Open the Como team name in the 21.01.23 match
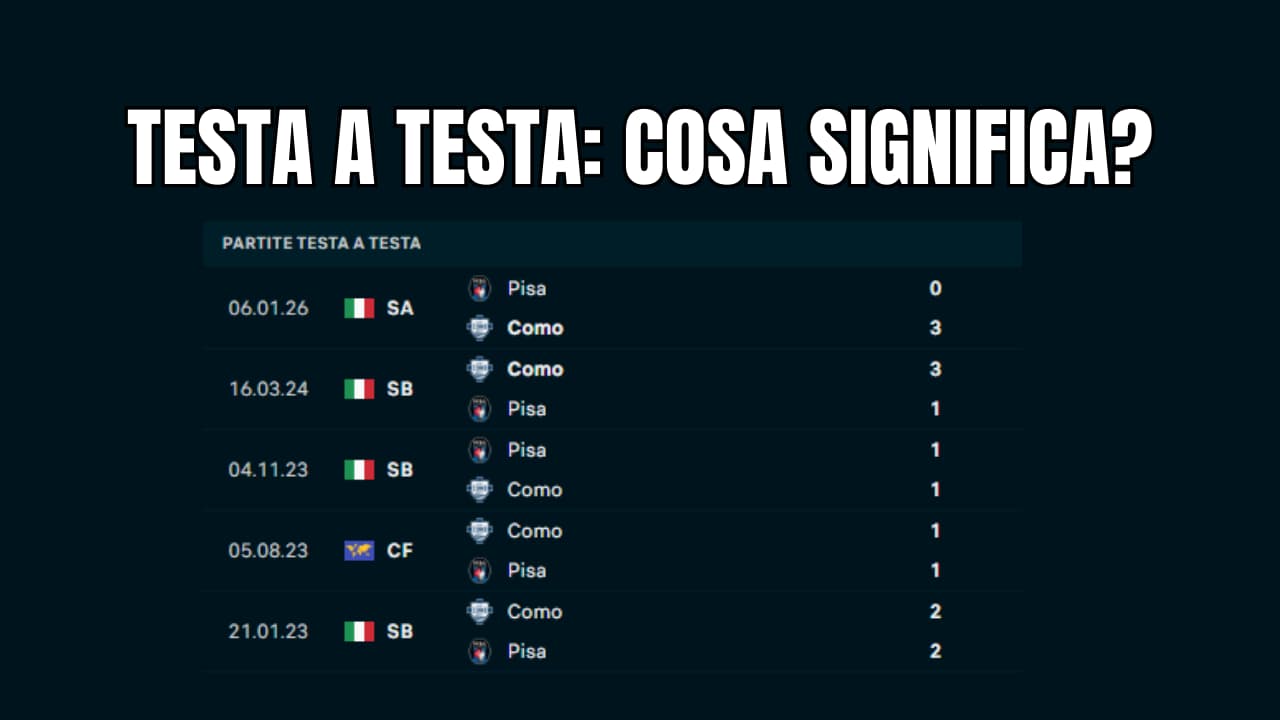Screen dimensions: 1280x720 coord(535,611)
